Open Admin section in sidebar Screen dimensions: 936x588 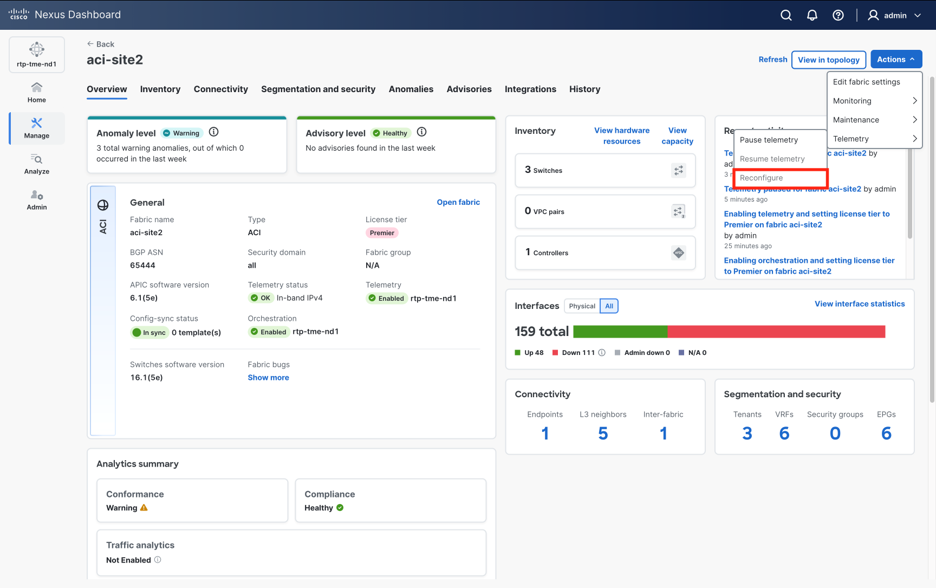point(36,200)
